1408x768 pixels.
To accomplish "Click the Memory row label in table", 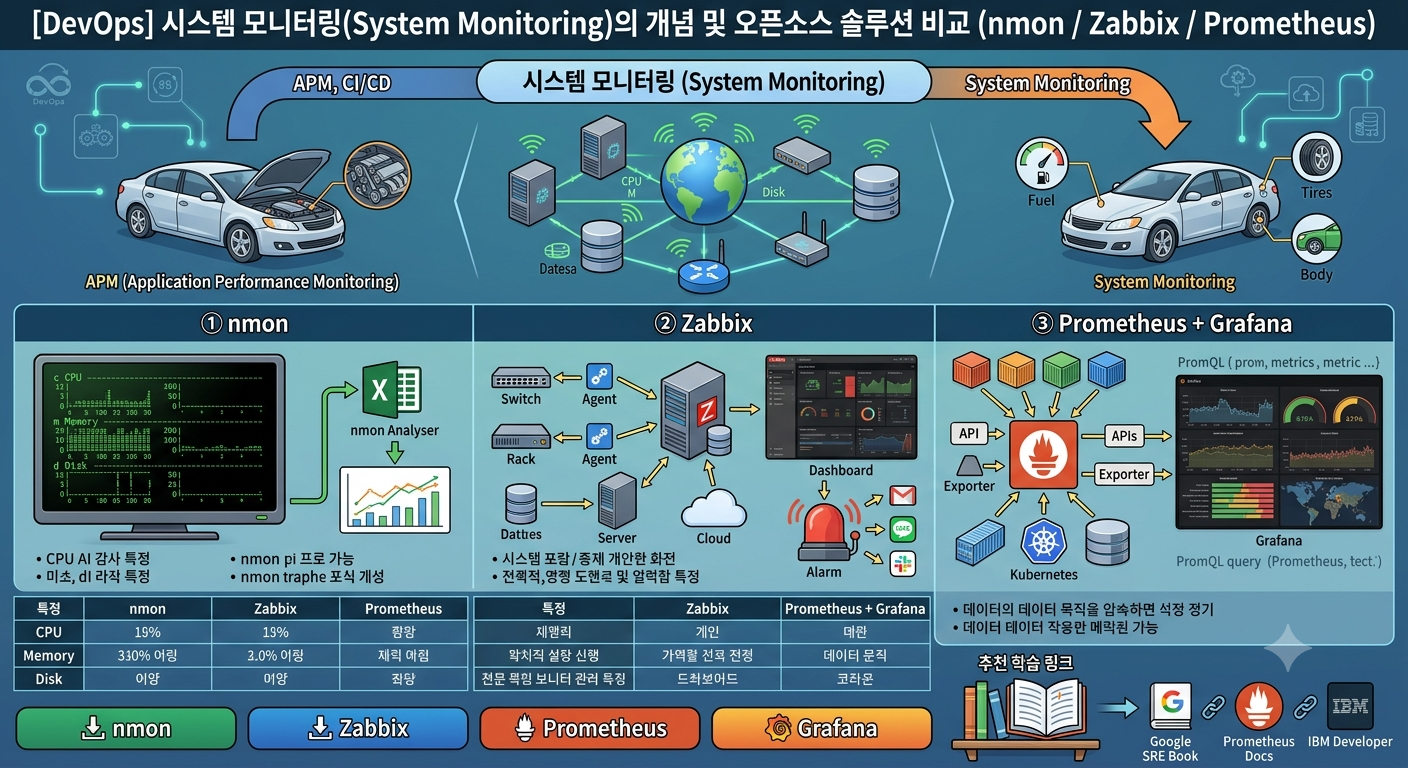I will [x=49, y=655].
